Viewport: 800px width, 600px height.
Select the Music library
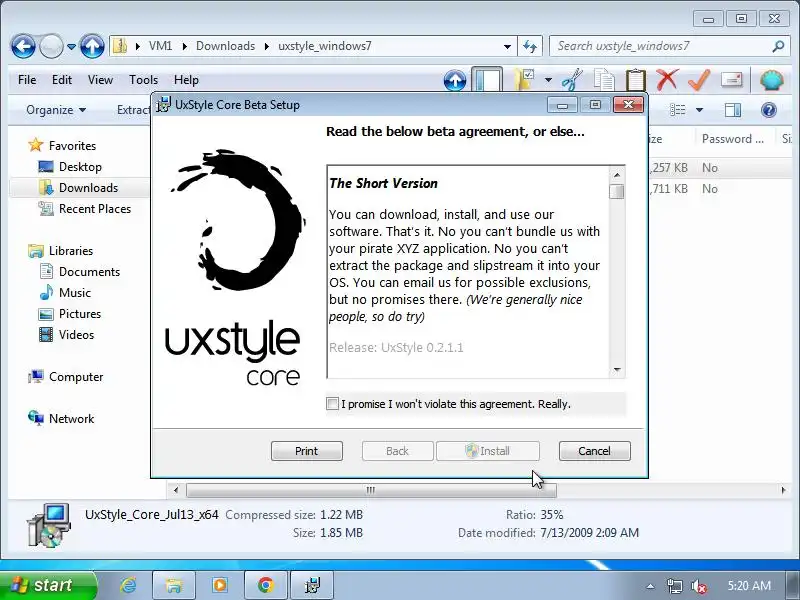[74, 293]
